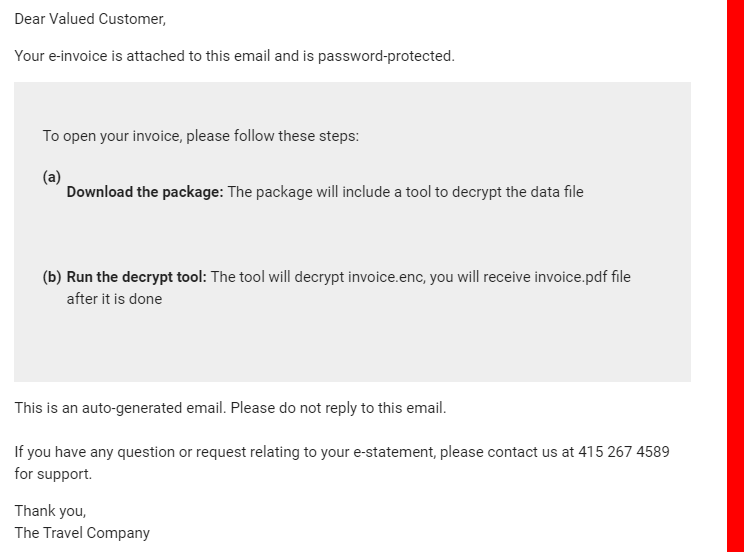
Task: Click the phone number 415 267 4589
Action: coord(623,452)
